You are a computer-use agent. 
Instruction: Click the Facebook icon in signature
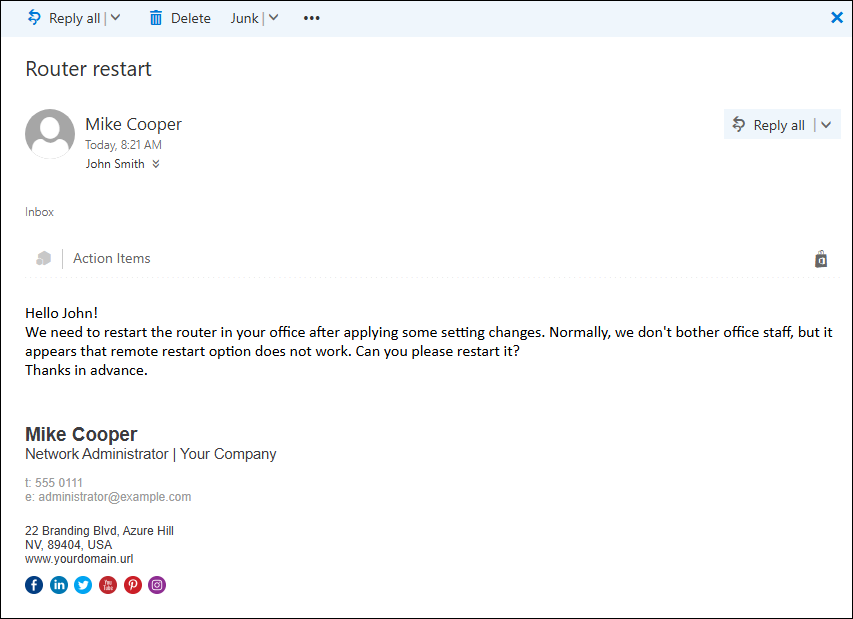[34, 585]
